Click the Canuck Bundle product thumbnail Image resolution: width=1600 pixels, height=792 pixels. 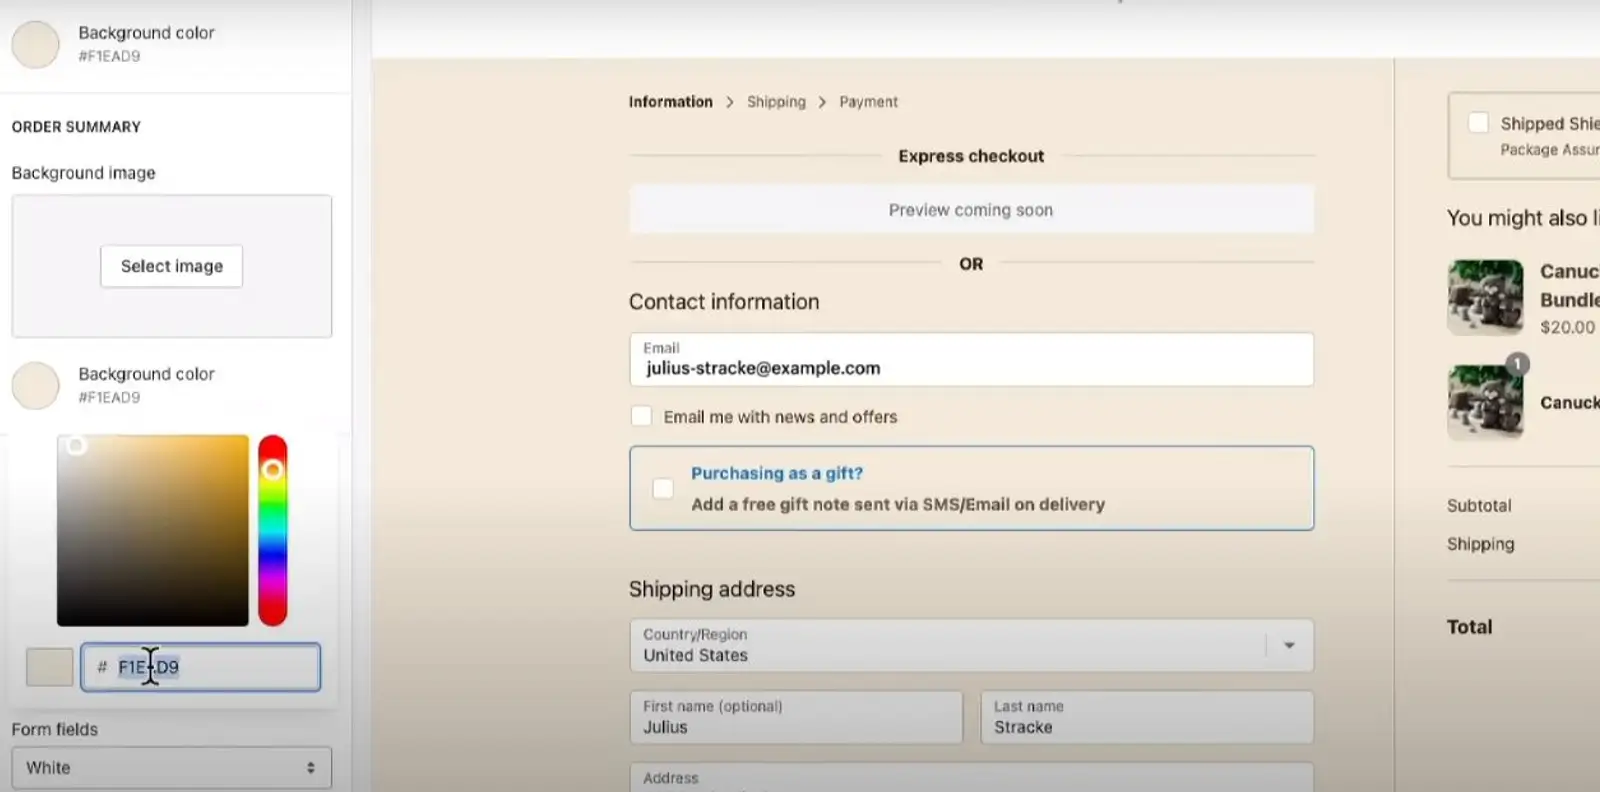pyautogui.click(x=1485, y=297)
